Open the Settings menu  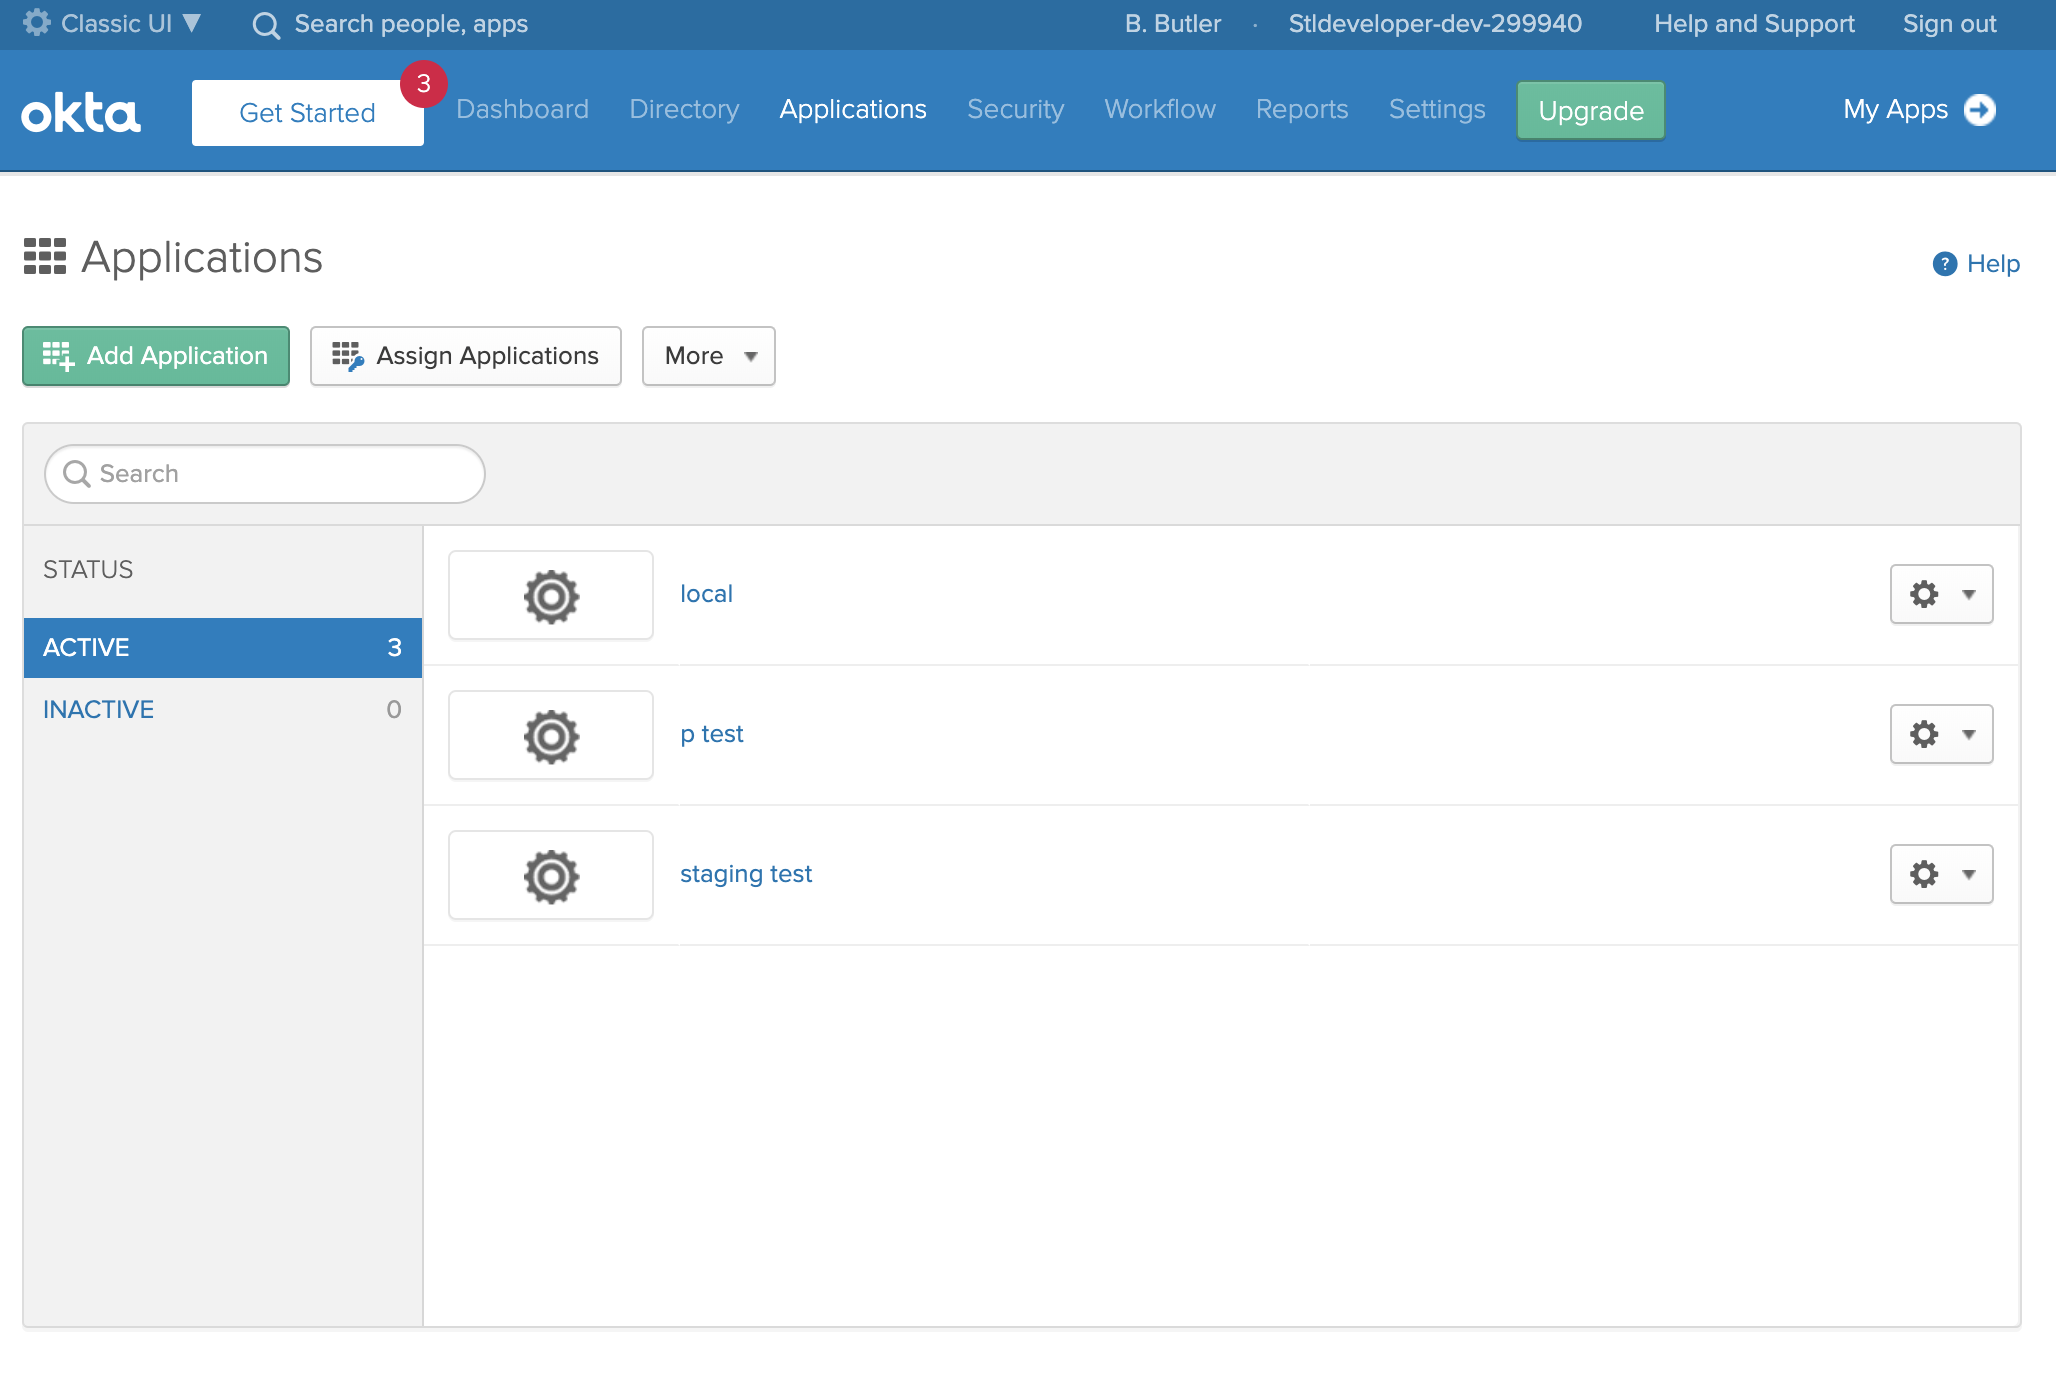1437,109
